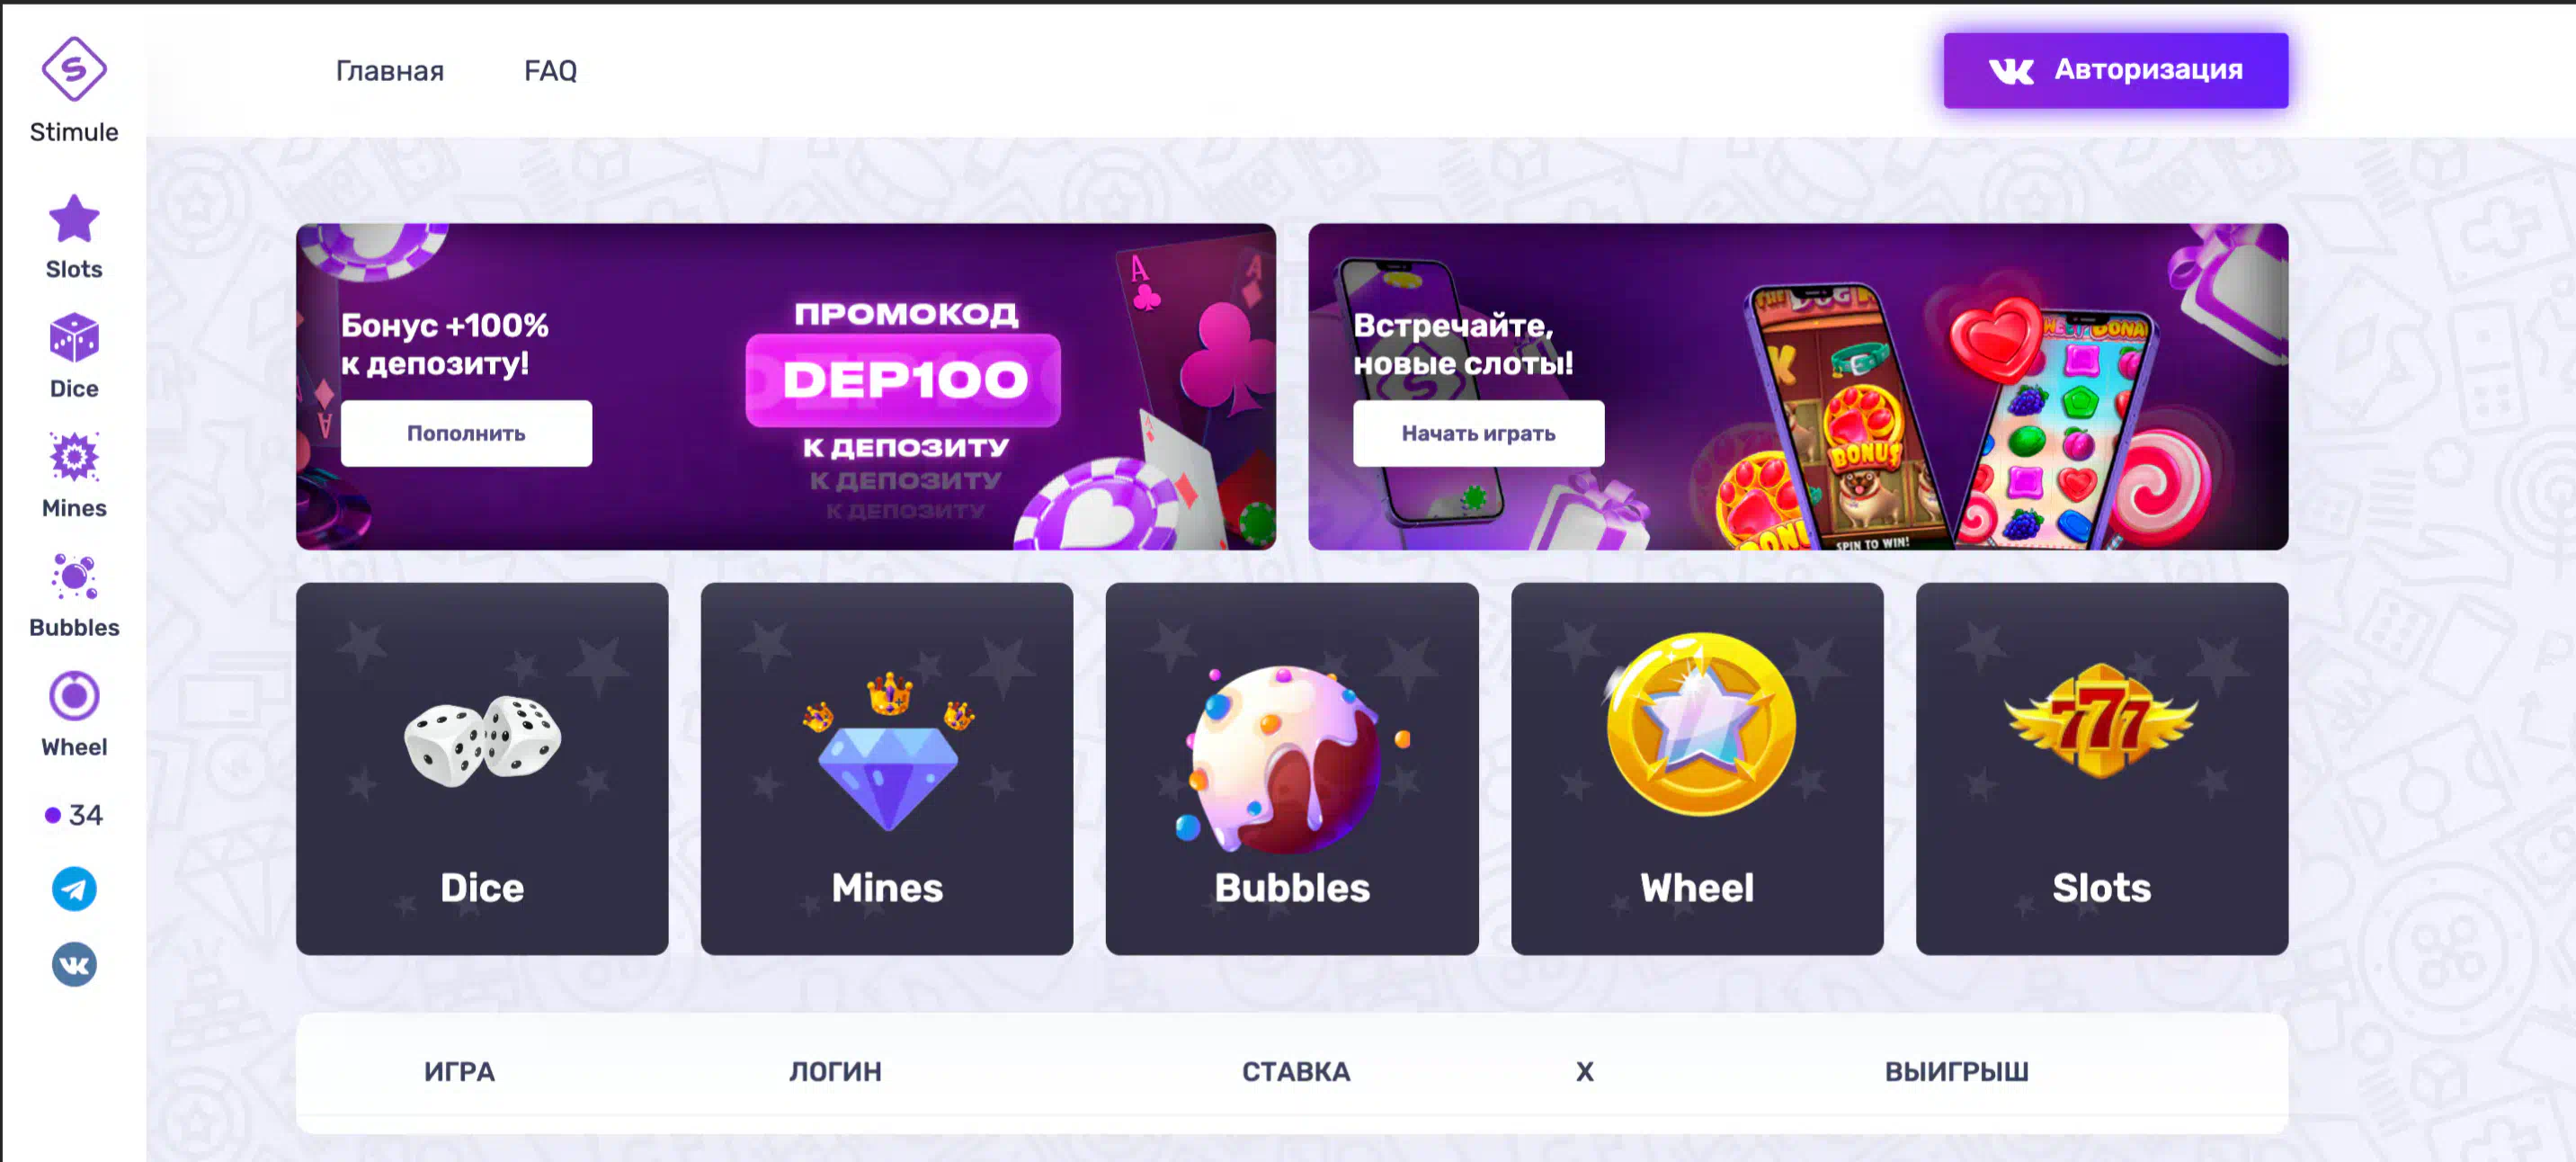The image size is (2576, 1162).
Task: Open the Dice game card
Action: click(482, 769)
